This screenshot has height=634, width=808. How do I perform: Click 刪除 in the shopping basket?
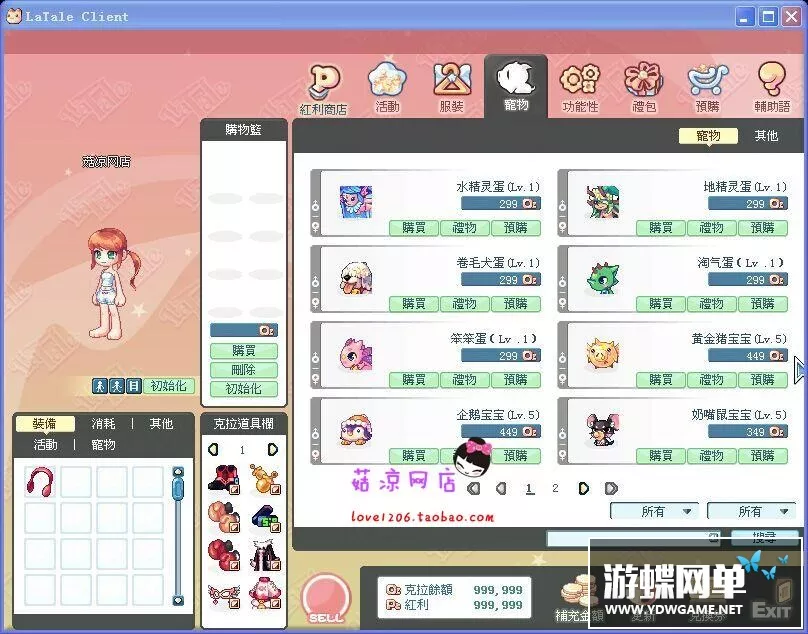pyautogui.click(x=243, y=370)
